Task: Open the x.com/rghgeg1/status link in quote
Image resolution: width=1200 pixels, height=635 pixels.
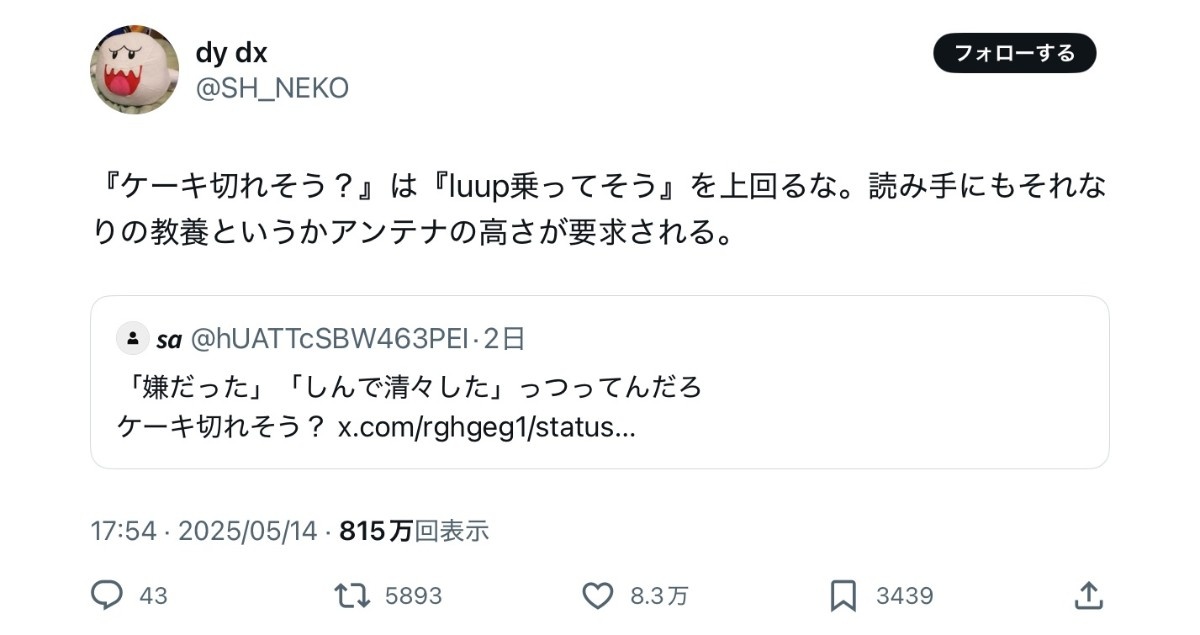Action: coord(486,427)
